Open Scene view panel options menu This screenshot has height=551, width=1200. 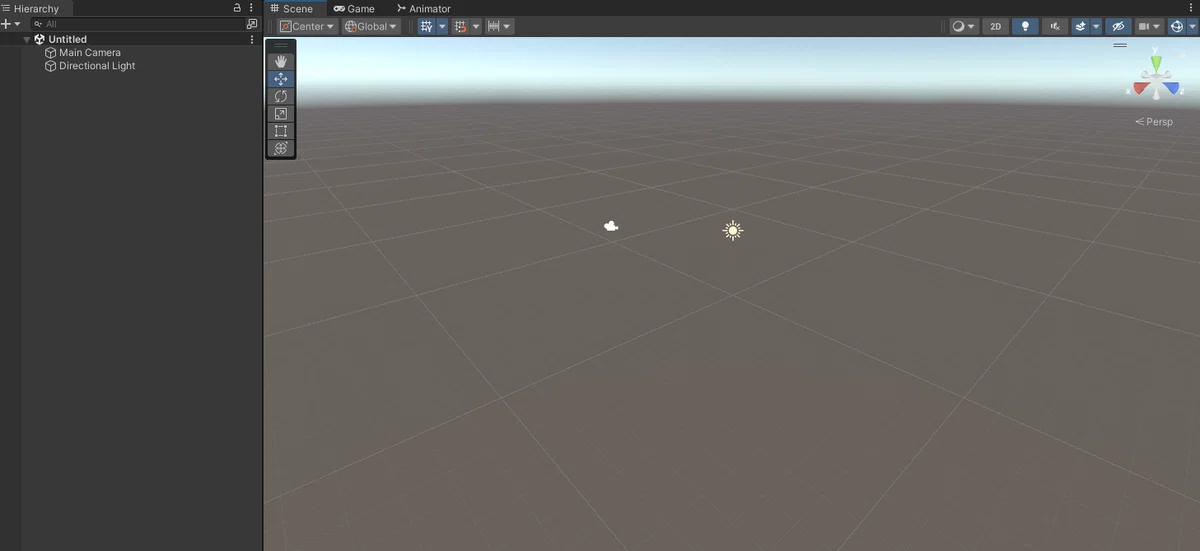1193,8
